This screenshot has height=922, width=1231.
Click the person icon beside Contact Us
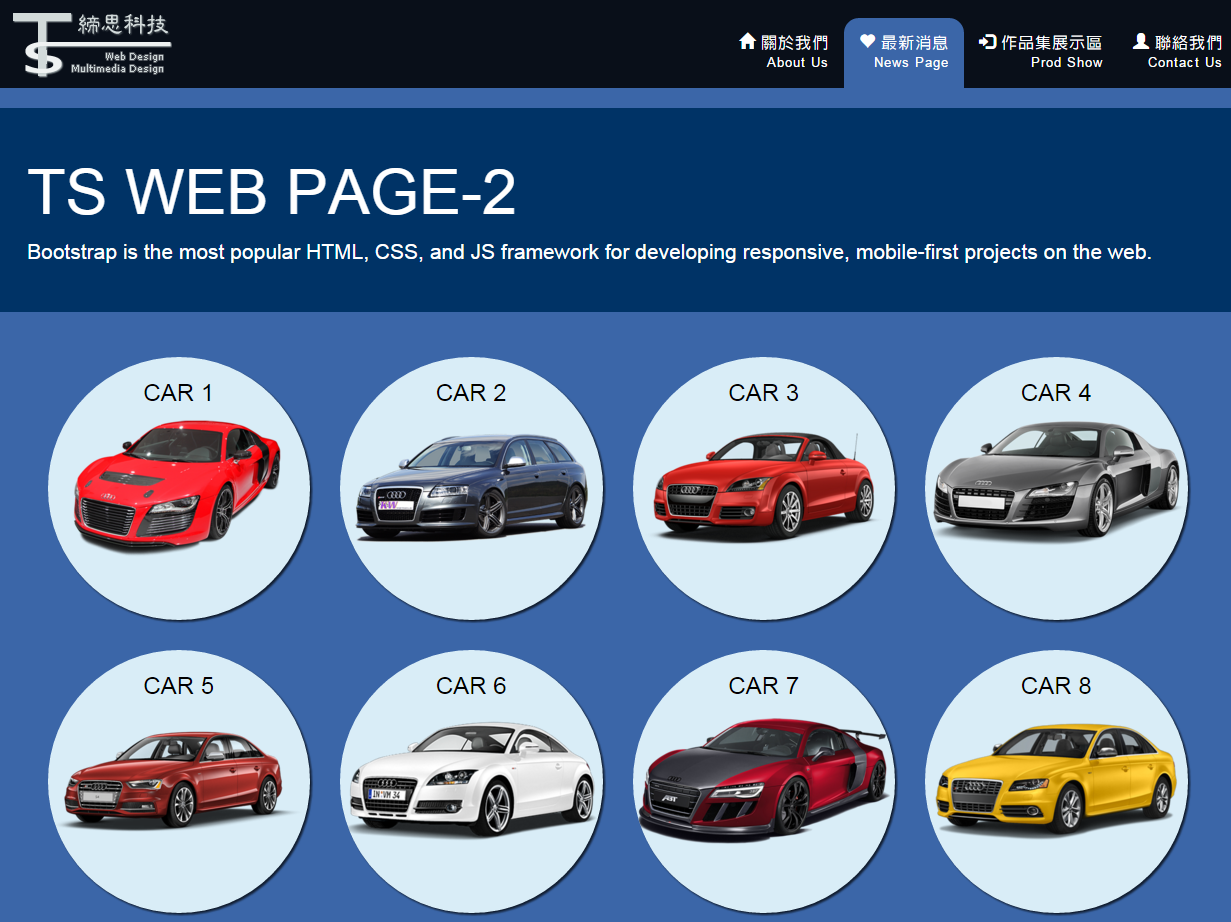coord(1140,41)
